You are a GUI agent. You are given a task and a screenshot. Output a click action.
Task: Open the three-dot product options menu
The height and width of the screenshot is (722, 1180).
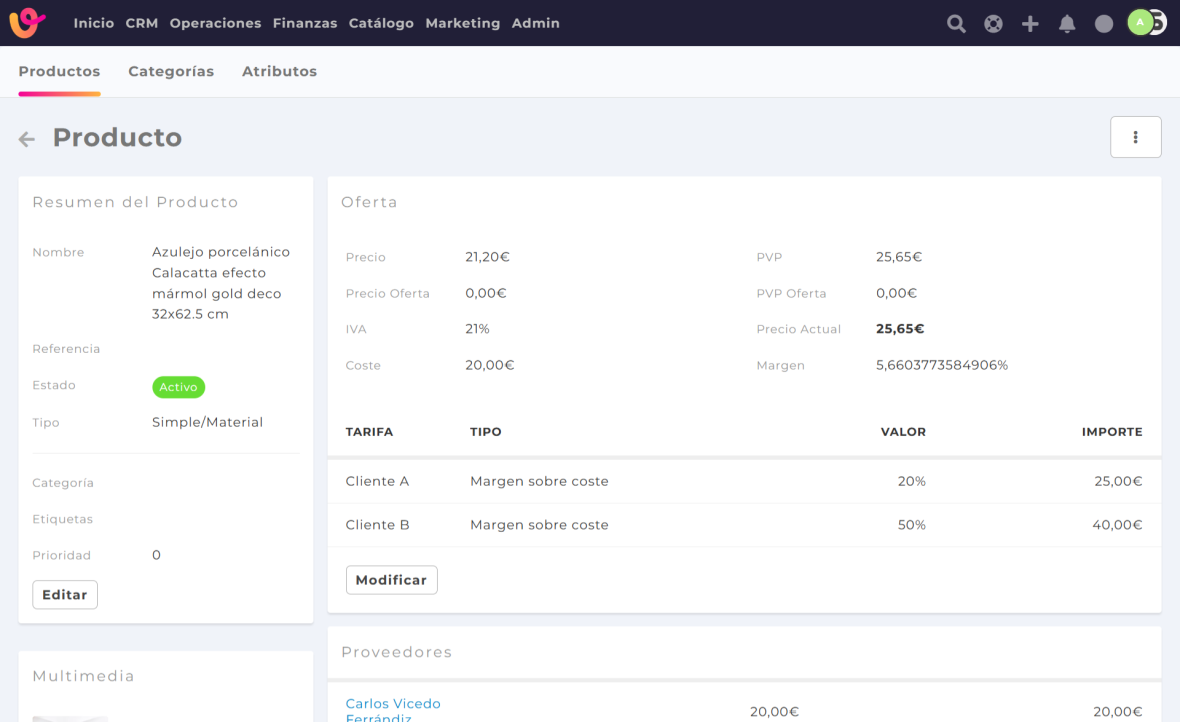point(1135,137)
